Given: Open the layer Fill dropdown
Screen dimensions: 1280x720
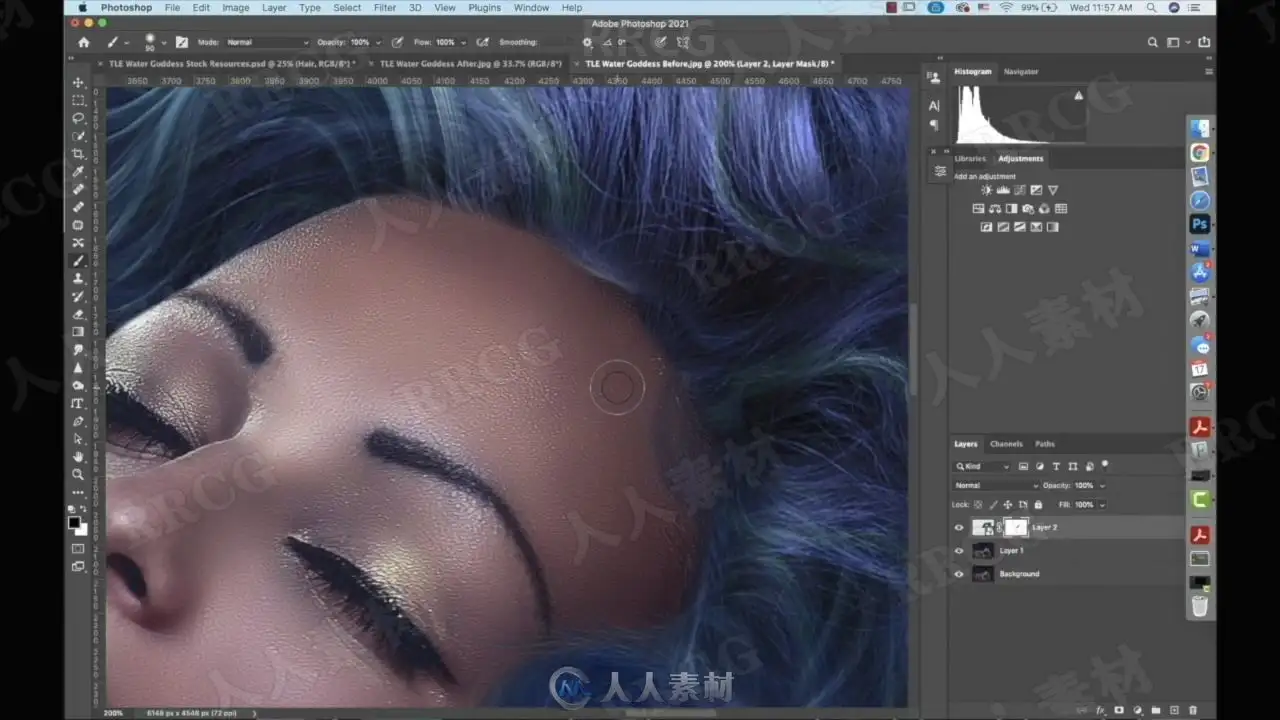Looking at the screenshot, I should tap(1102, 505).
